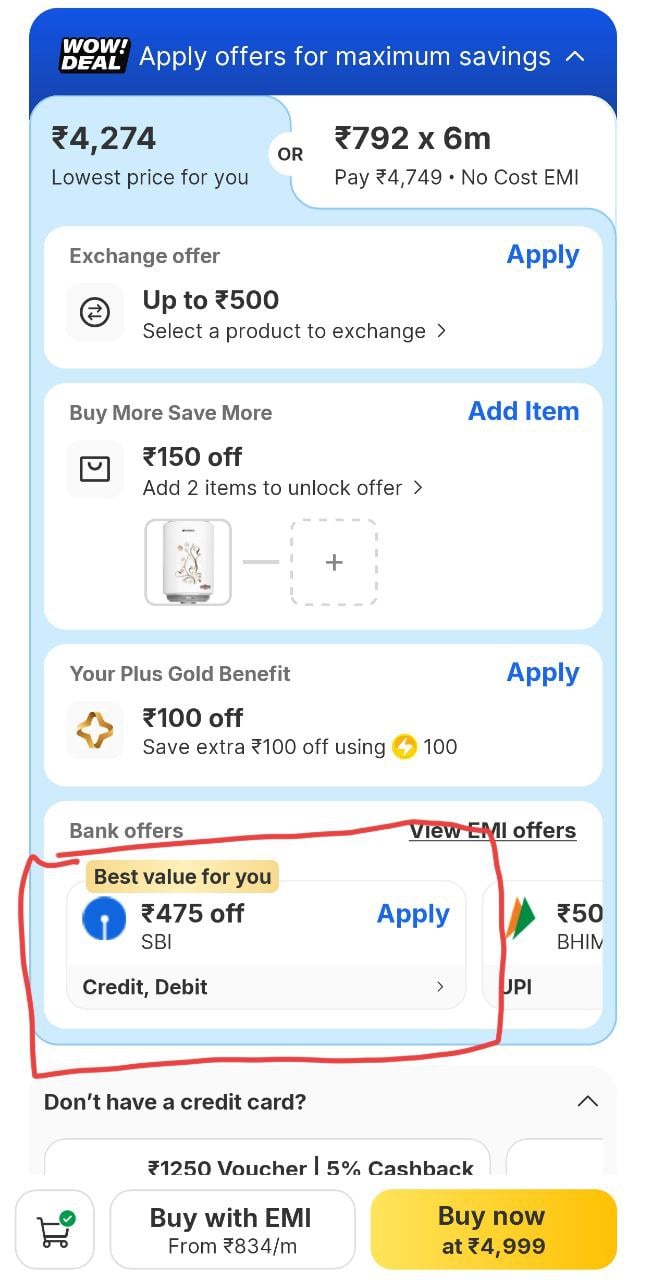Click the SuperCoin lightning icon
The height and width of the screenshot is (1280, 646).
coord(404,747)
